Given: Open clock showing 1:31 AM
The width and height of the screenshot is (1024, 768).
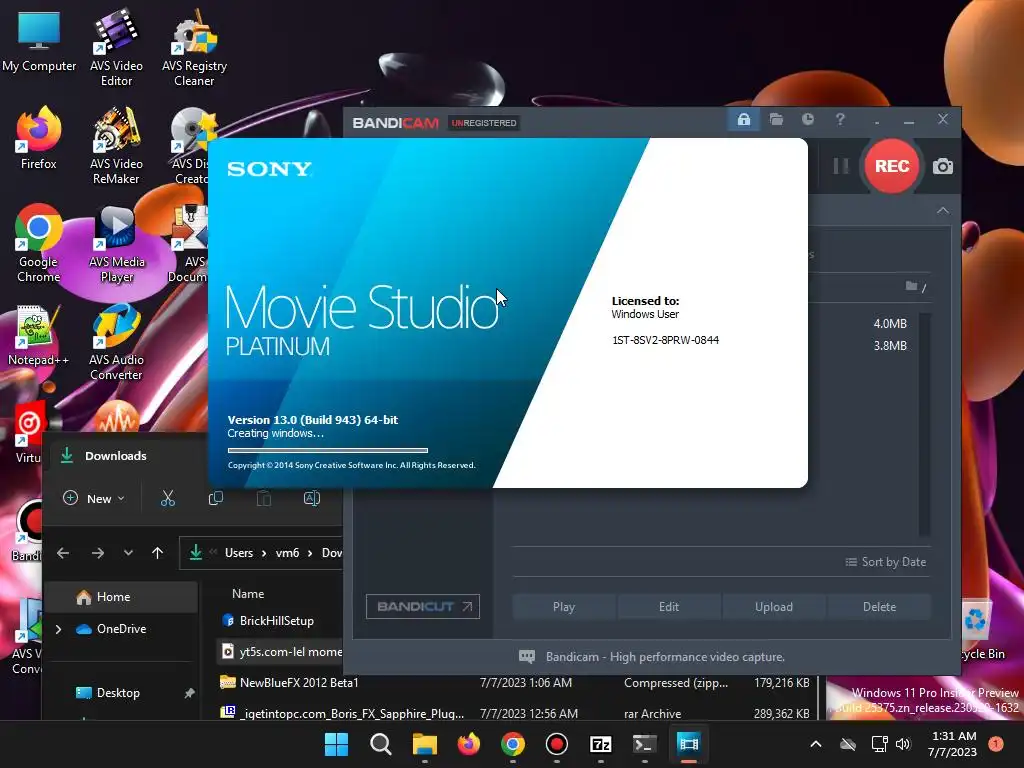Looking at the screenshot, I should coord(952,744).
